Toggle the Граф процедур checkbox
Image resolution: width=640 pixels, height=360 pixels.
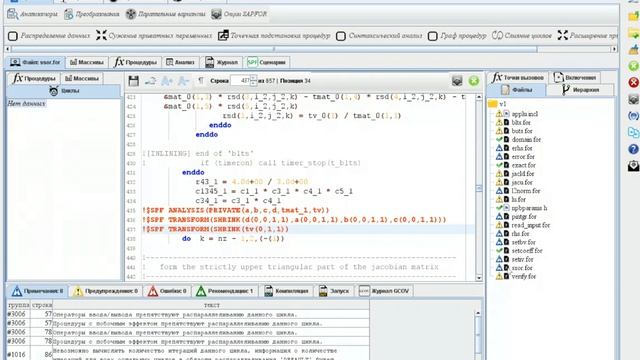433,36
